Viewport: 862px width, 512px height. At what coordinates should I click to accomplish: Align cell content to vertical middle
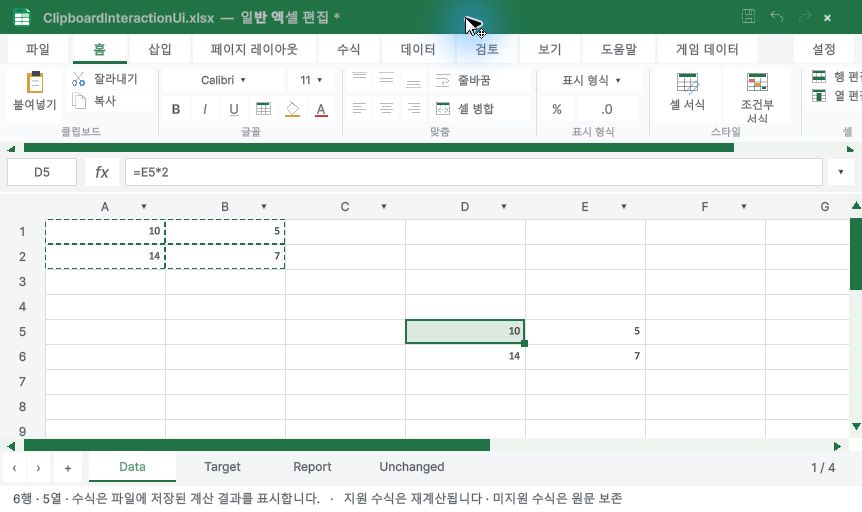coord(386,78)
